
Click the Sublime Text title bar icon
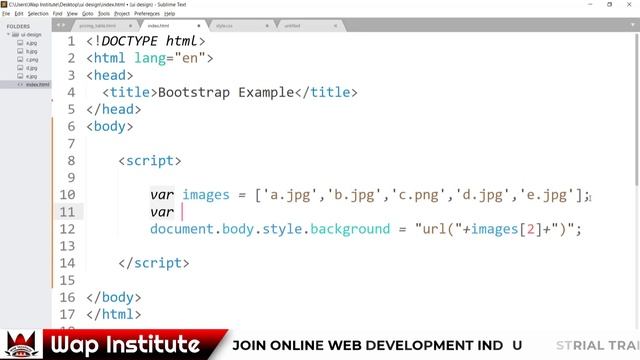pos(4,4)
